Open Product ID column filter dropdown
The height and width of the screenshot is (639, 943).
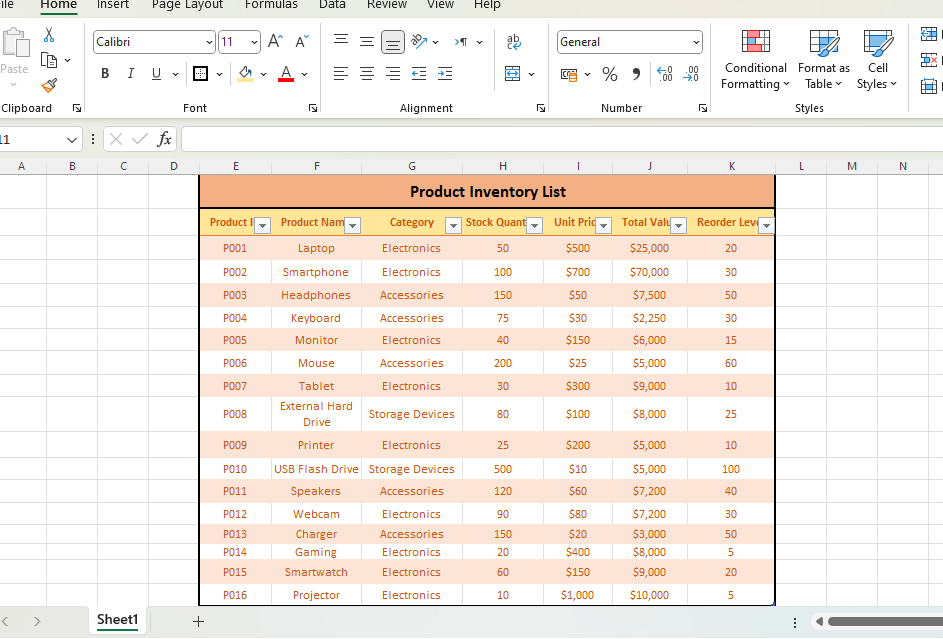pos(262,225)
